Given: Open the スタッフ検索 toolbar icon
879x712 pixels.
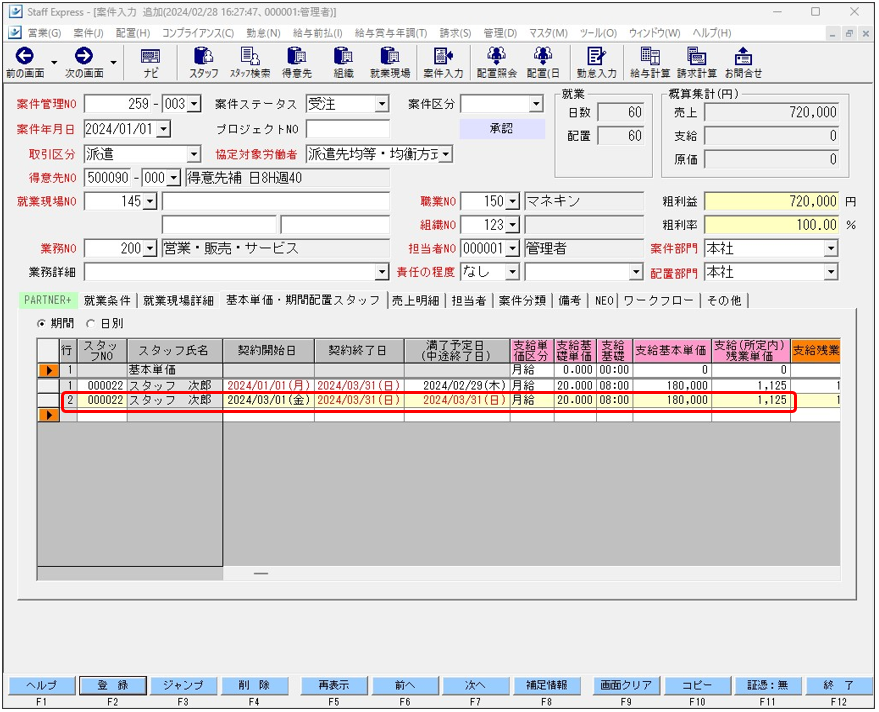Looking at the screenshot, I should 250,62.
